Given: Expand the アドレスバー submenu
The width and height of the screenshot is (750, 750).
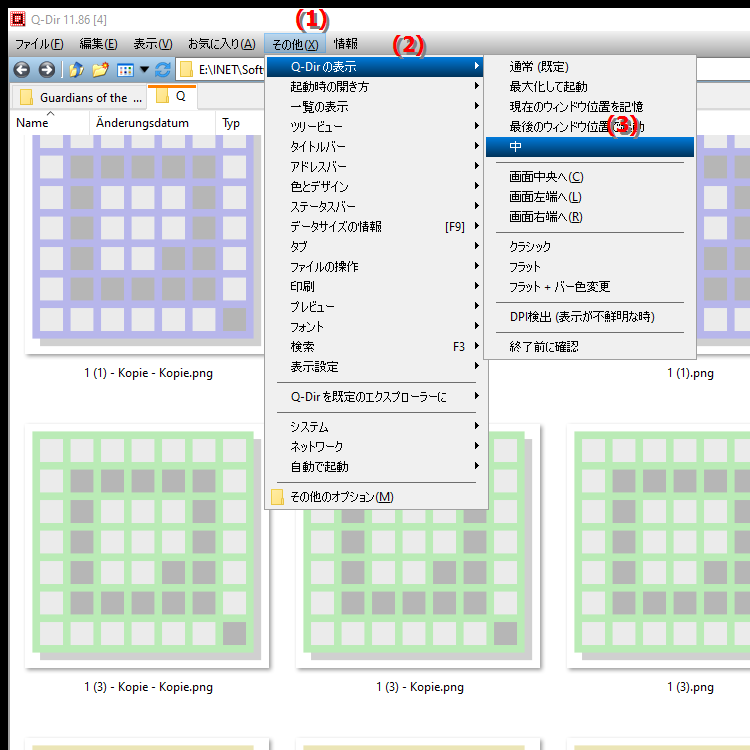Looking at the screenshot, I should click(x=375, y=167).
